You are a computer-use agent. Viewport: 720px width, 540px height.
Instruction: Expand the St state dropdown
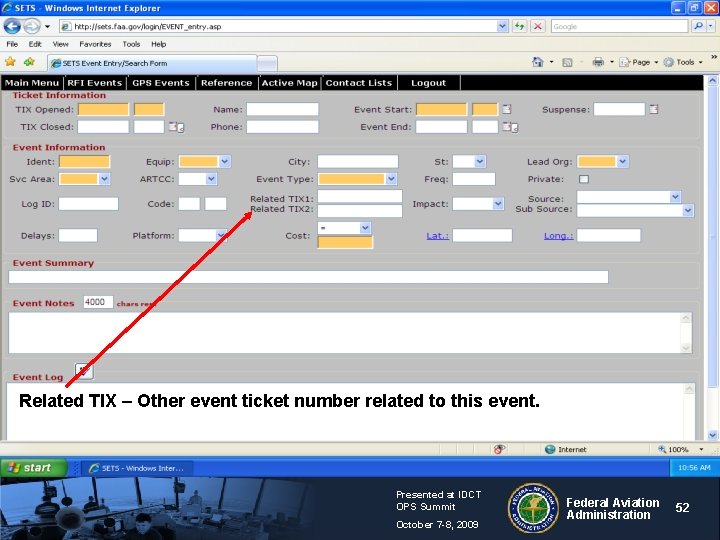click(x=480, y=162)
